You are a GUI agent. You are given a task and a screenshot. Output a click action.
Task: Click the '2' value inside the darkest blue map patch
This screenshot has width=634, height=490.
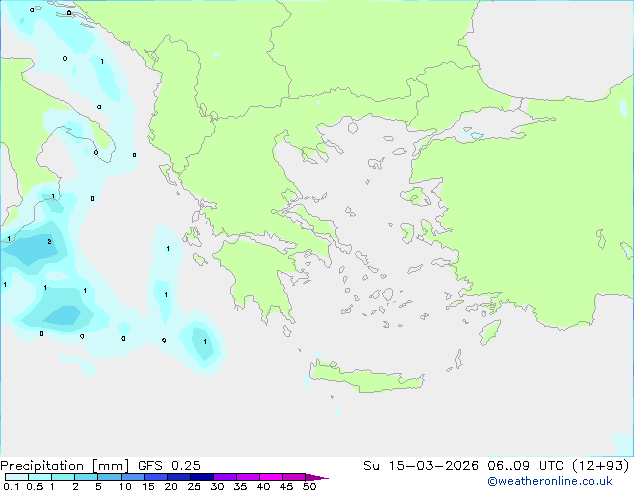tap(49, 241)
